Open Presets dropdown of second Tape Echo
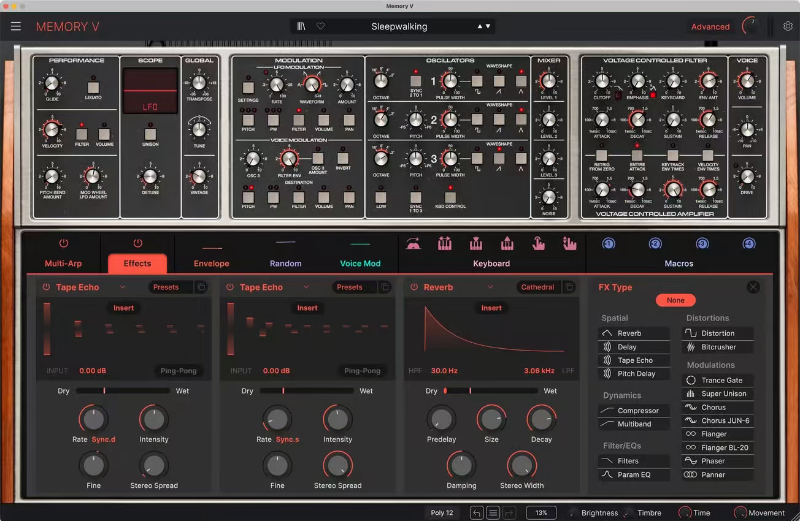 point(354,287)
